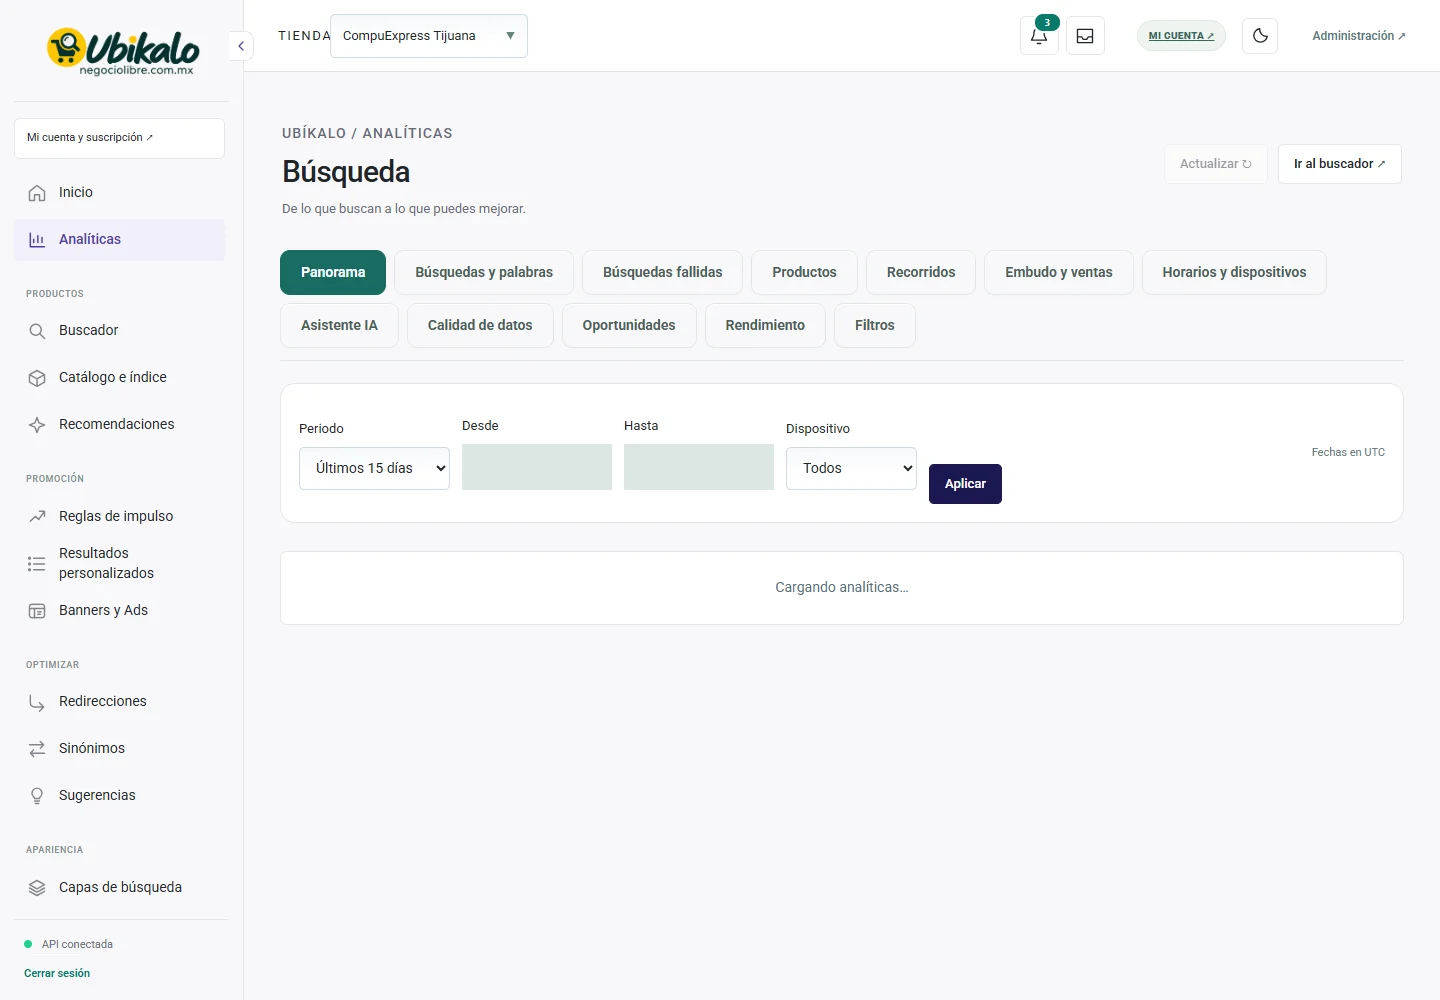Open the Dispositivo dropdown Todos
Screen dimensions: 1440x1000
(x=851, y=468)
